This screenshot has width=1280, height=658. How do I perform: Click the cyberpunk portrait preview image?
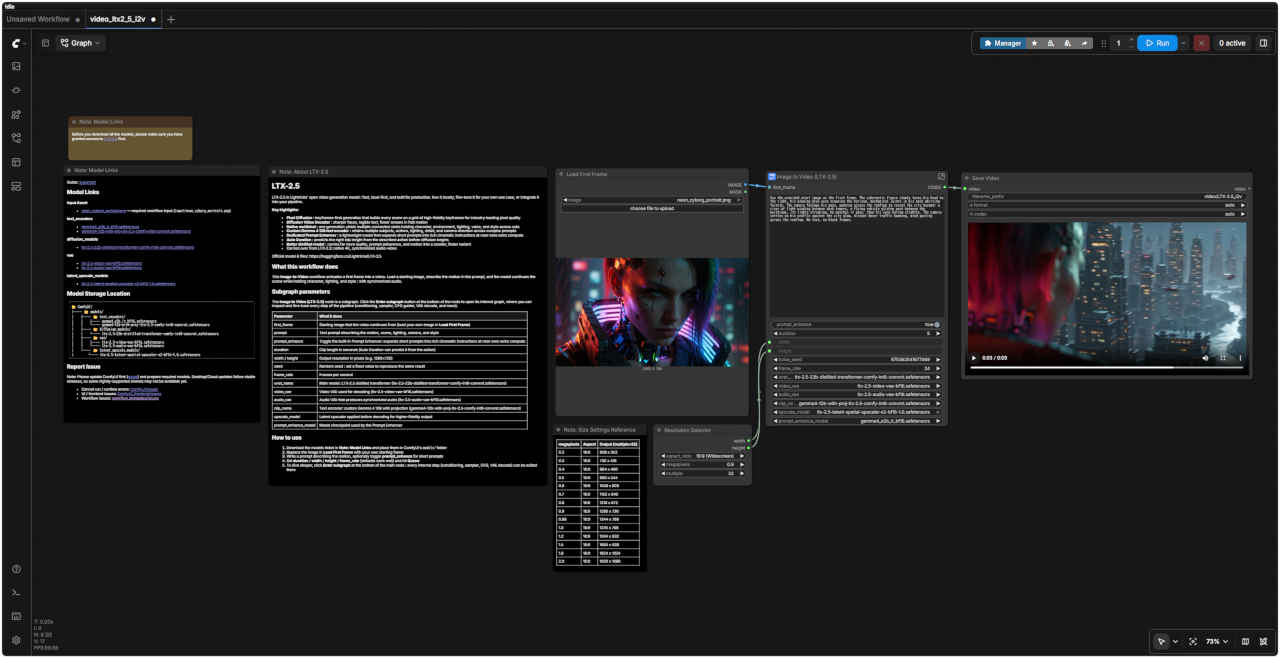[x=652, y=311]
